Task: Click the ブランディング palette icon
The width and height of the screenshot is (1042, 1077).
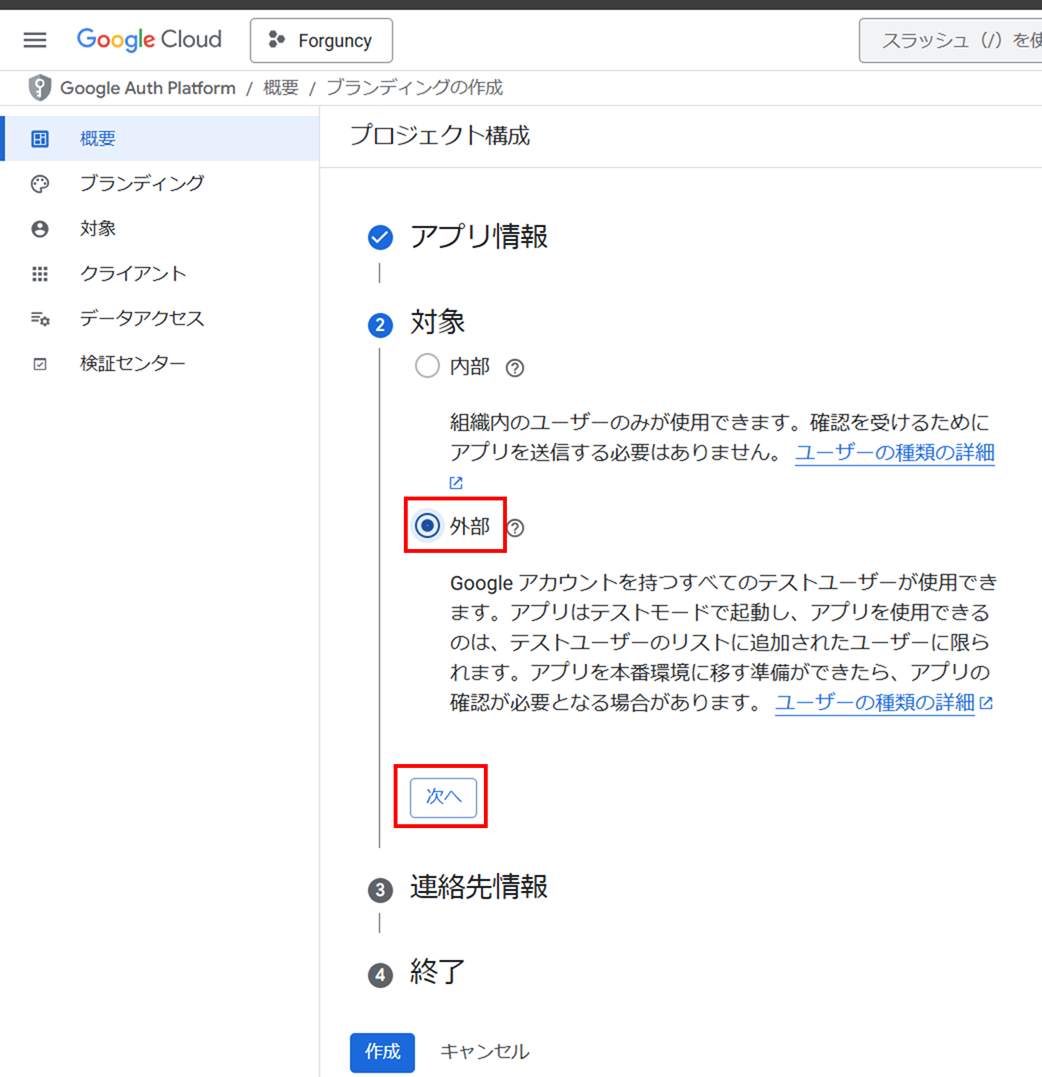Action: 40,183
